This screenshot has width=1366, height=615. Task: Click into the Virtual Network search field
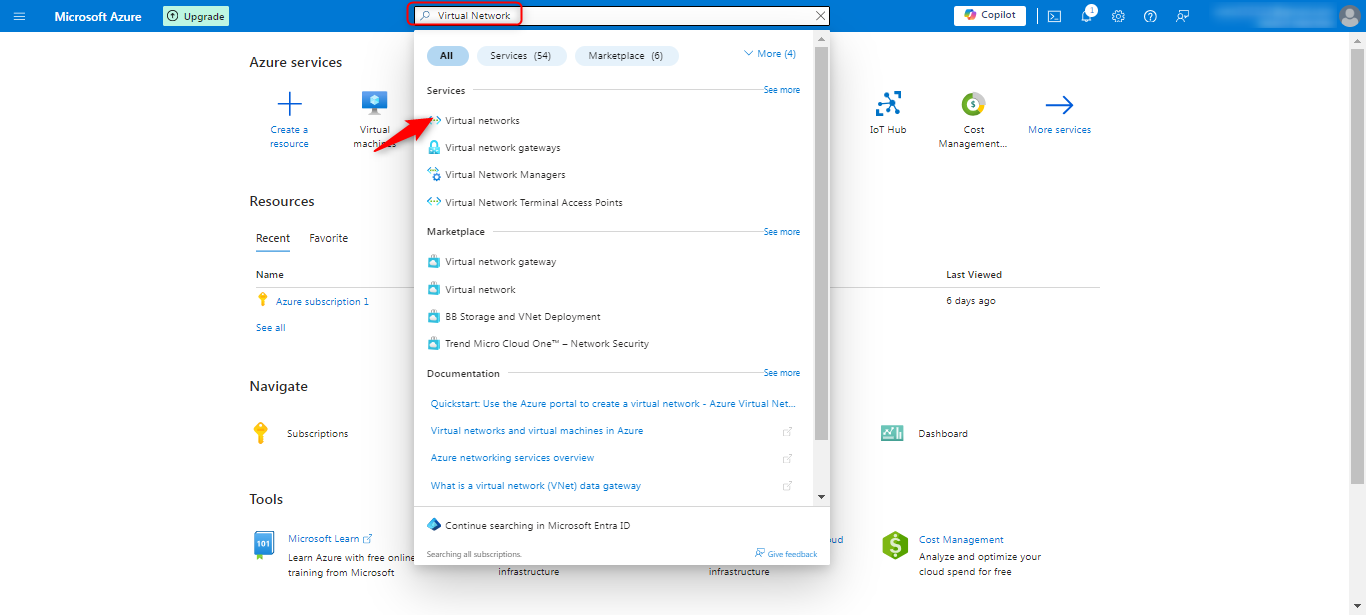point(619,16)
